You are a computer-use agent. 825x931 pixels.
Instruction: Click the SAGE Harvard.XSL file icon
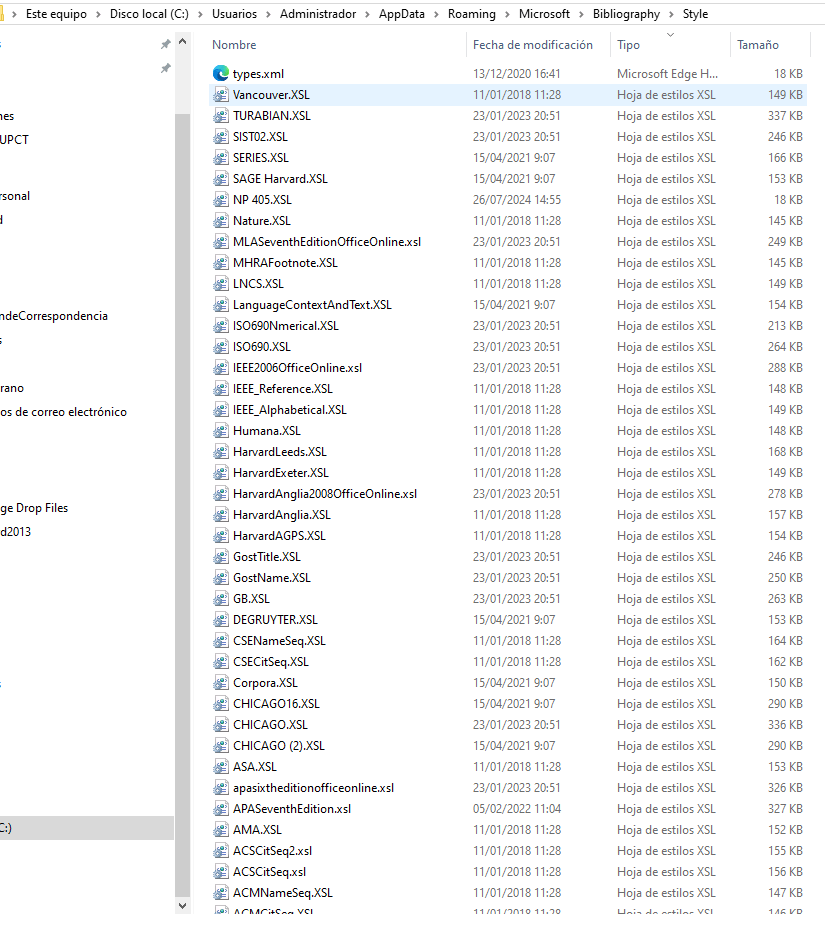click(x=221, y=179)
